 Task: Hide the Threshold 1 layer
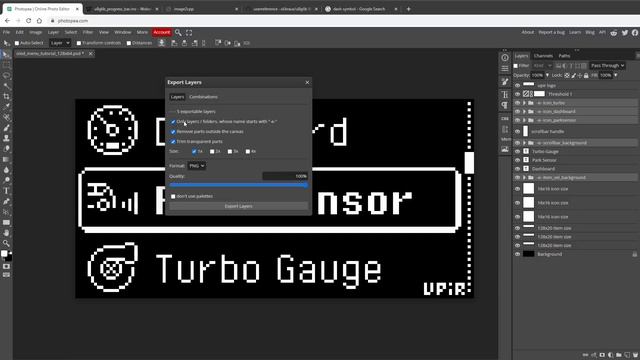click(x=518, y=94)
